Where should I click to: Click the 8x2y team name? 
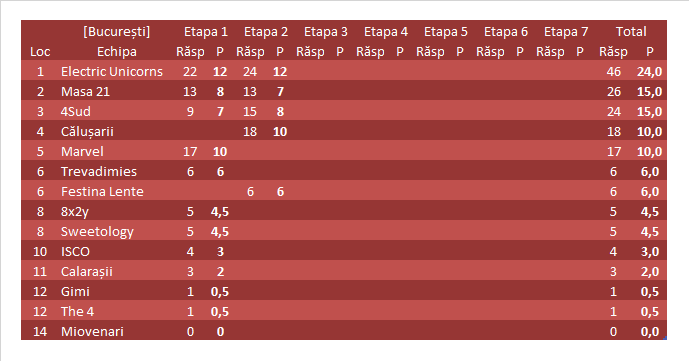click(x=75, y=212)
